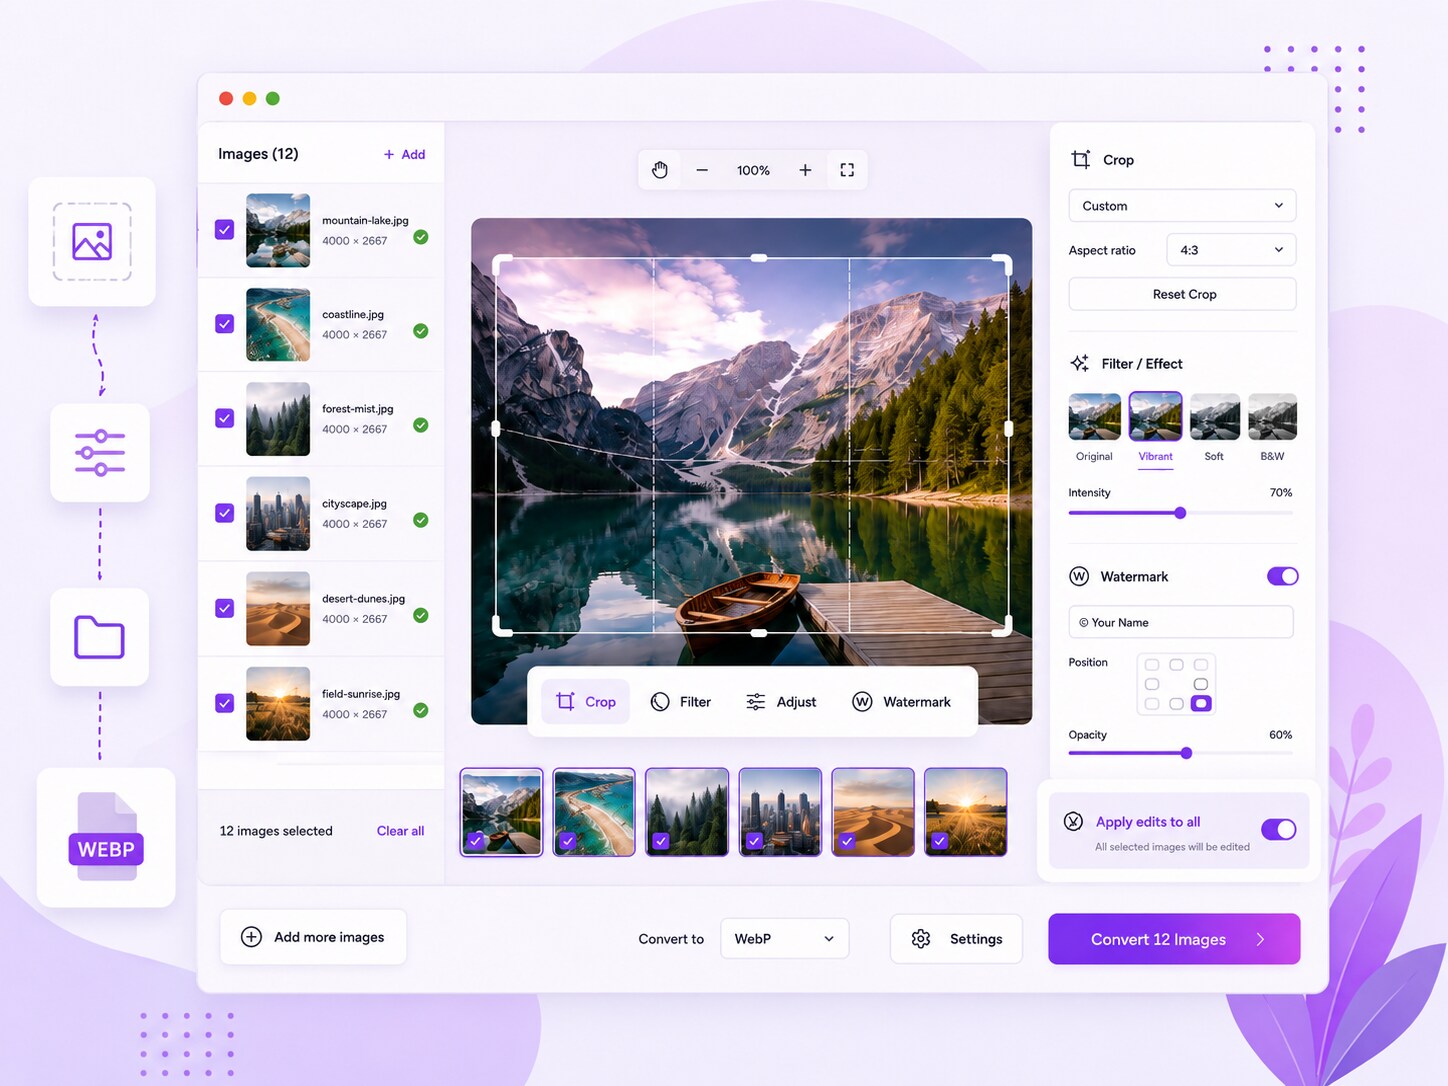This screenshot has width=1448, height=1086.
Task: Click the Opacity slider handle
Action: [x=1186, y=753]
